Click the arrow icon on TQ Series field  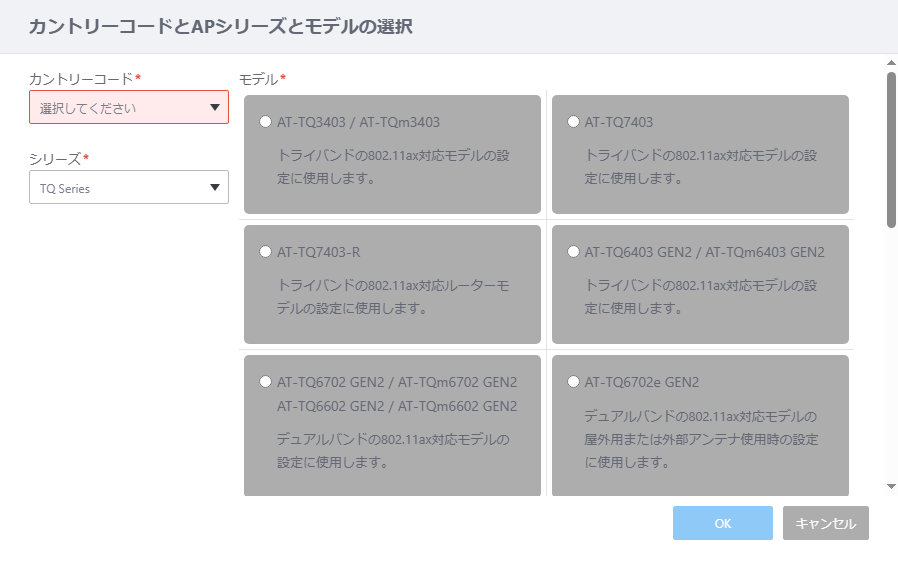pyautogui.click(x=215, y=187)
